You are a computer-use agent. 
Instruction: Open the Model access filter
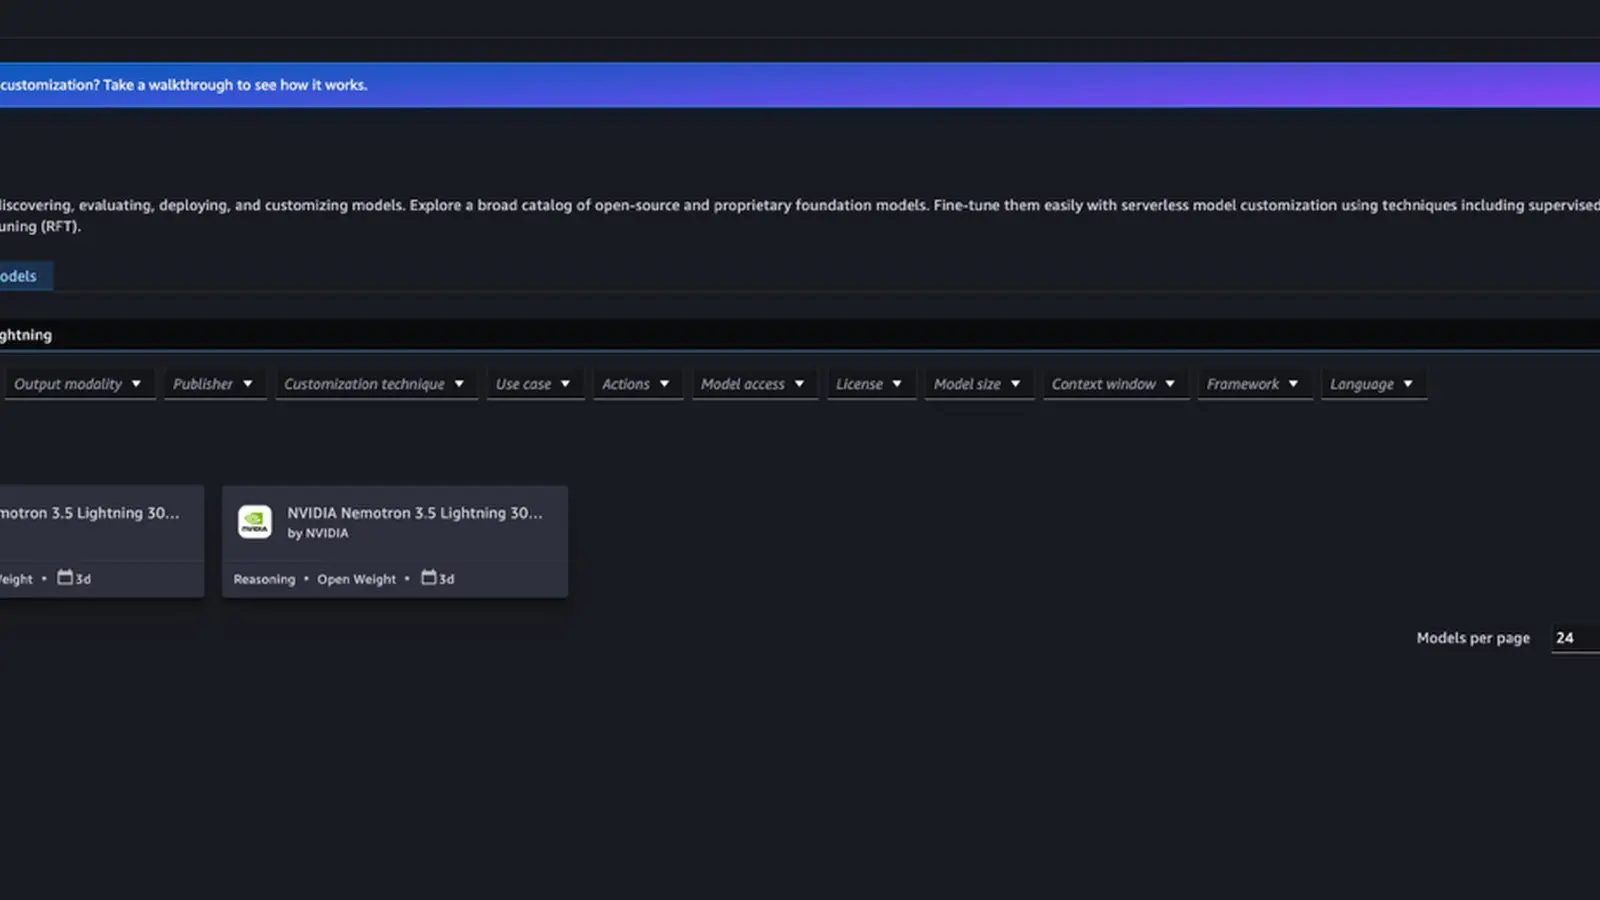pos(753,384)
